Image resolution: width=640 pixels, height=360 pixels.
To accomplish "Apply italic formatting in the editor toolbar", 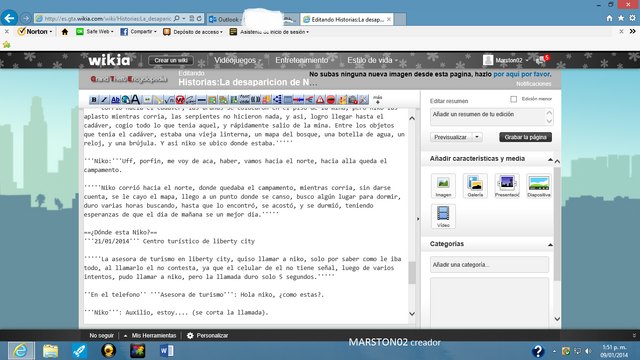I will click(x=104, y=100).
